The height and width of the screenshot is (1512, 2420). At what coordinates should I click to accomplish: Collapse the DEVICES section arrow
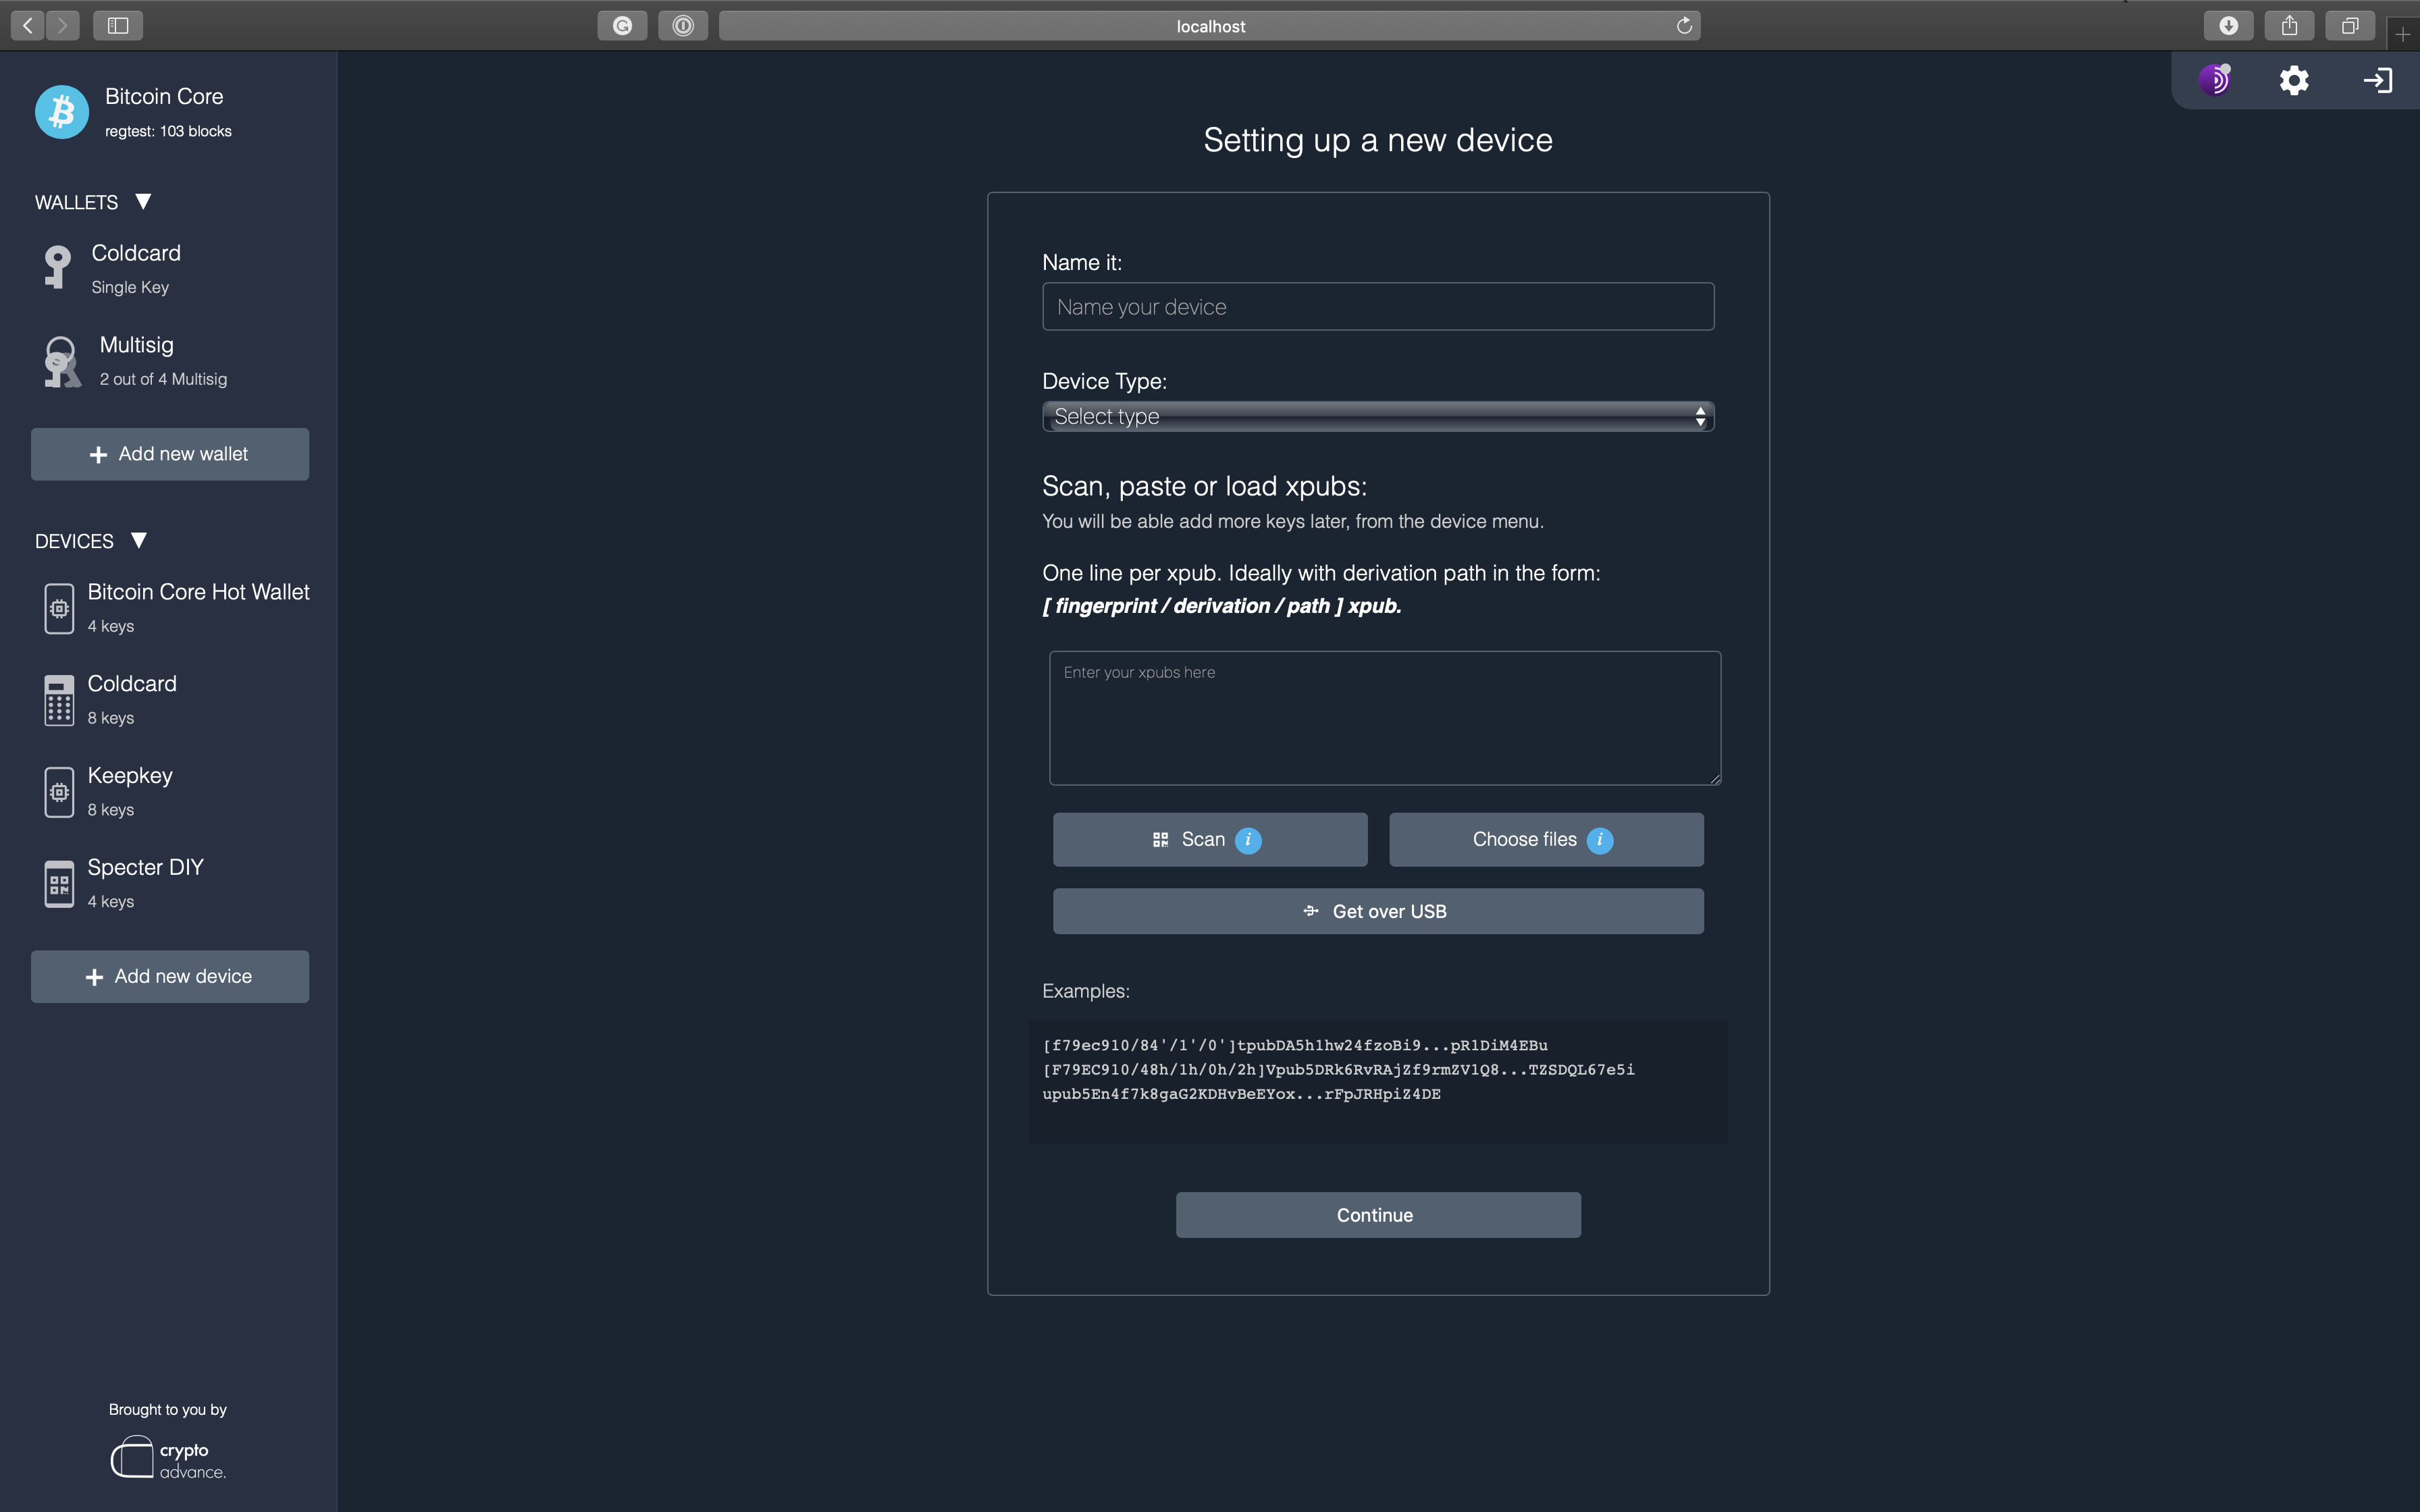[139, 540]
